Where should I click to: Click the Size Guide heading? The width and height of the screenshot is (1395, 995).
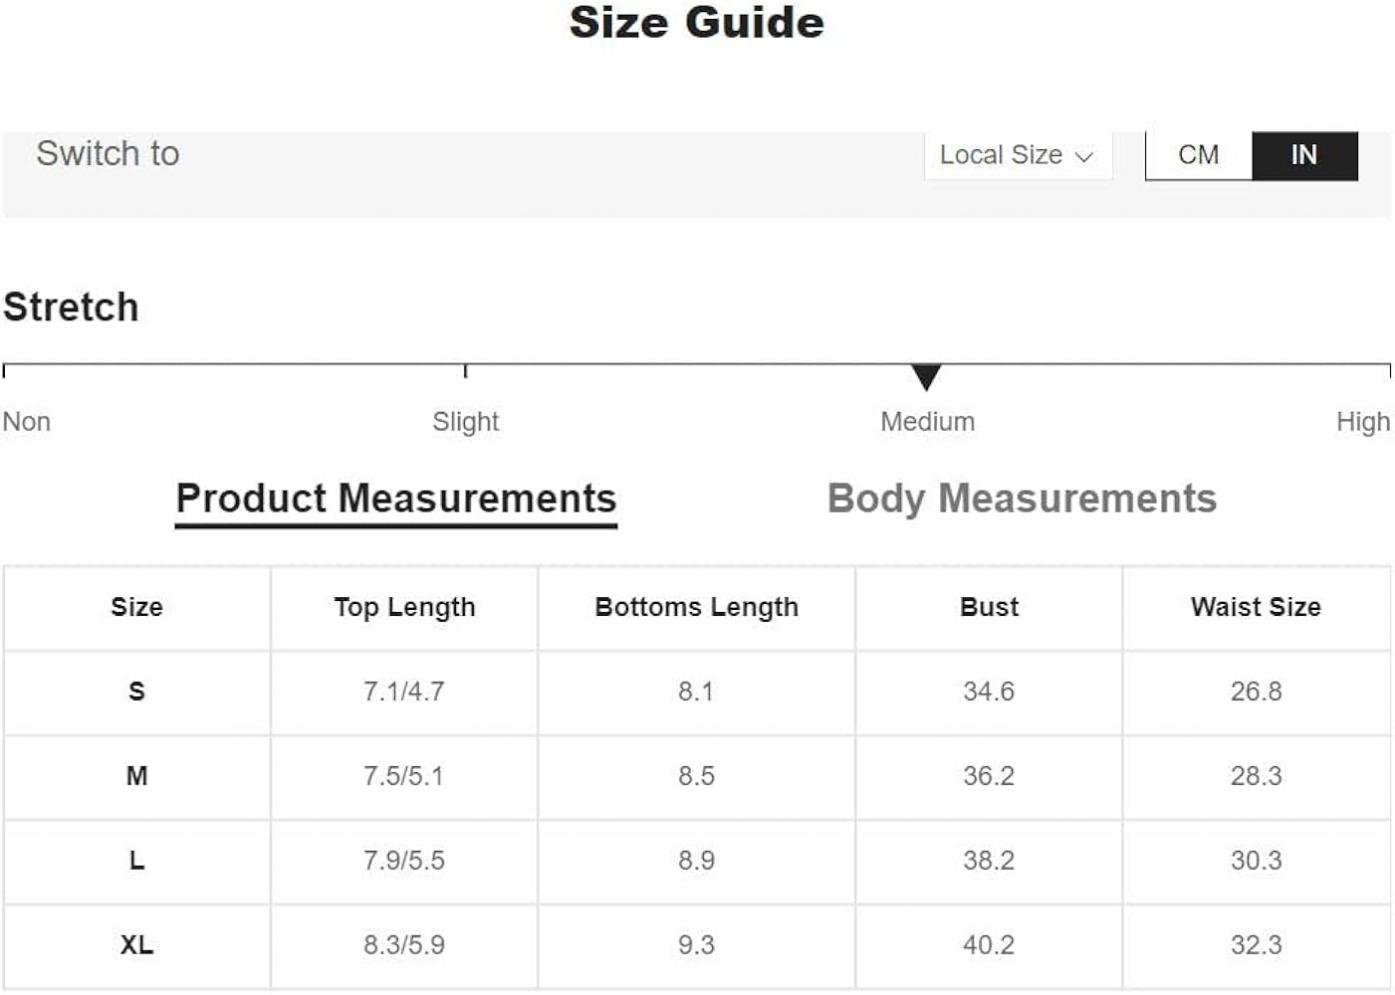point(697,23)
